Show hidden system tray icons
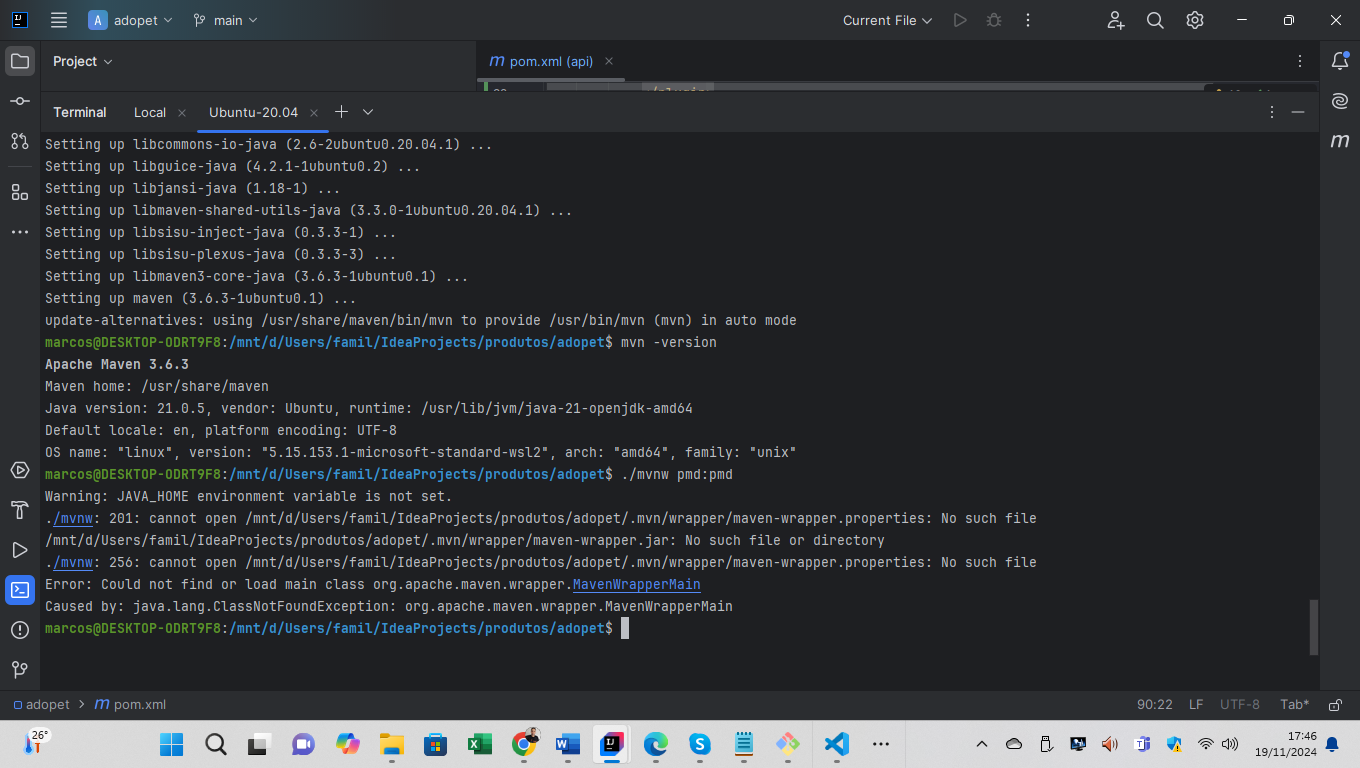This screenshot has width=1360, height=768. 982,744
